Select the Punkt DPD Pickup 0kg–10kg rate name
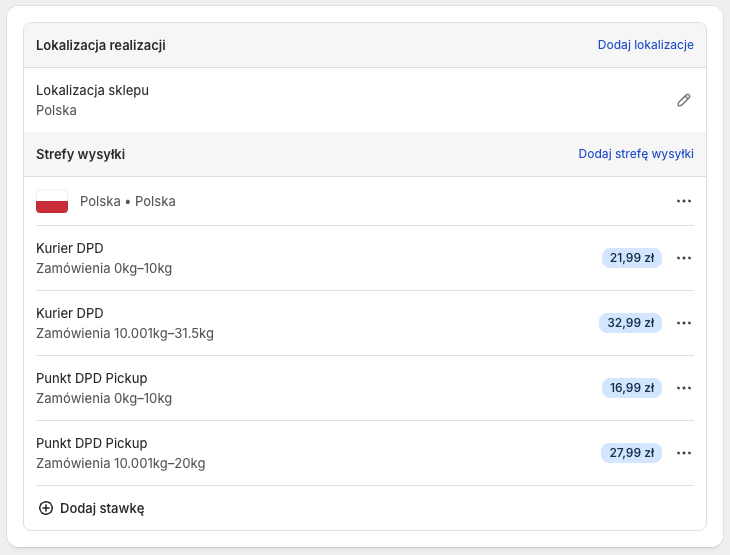The height and width of the screenshot is (555, 730). (91, 378)
